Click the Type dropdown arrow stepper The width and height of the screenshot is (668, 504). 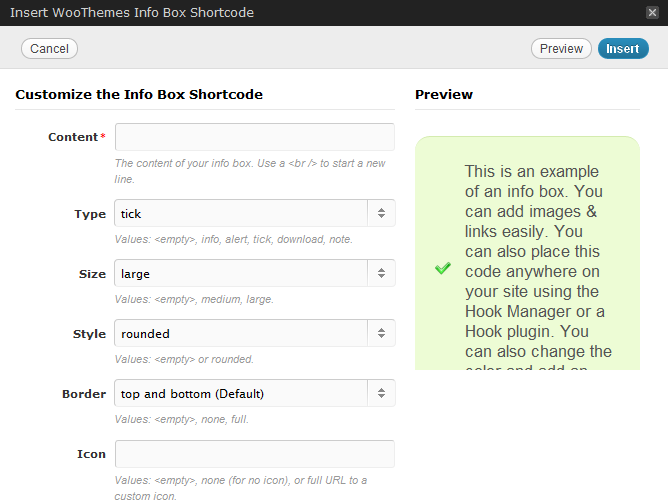(381, 213)
